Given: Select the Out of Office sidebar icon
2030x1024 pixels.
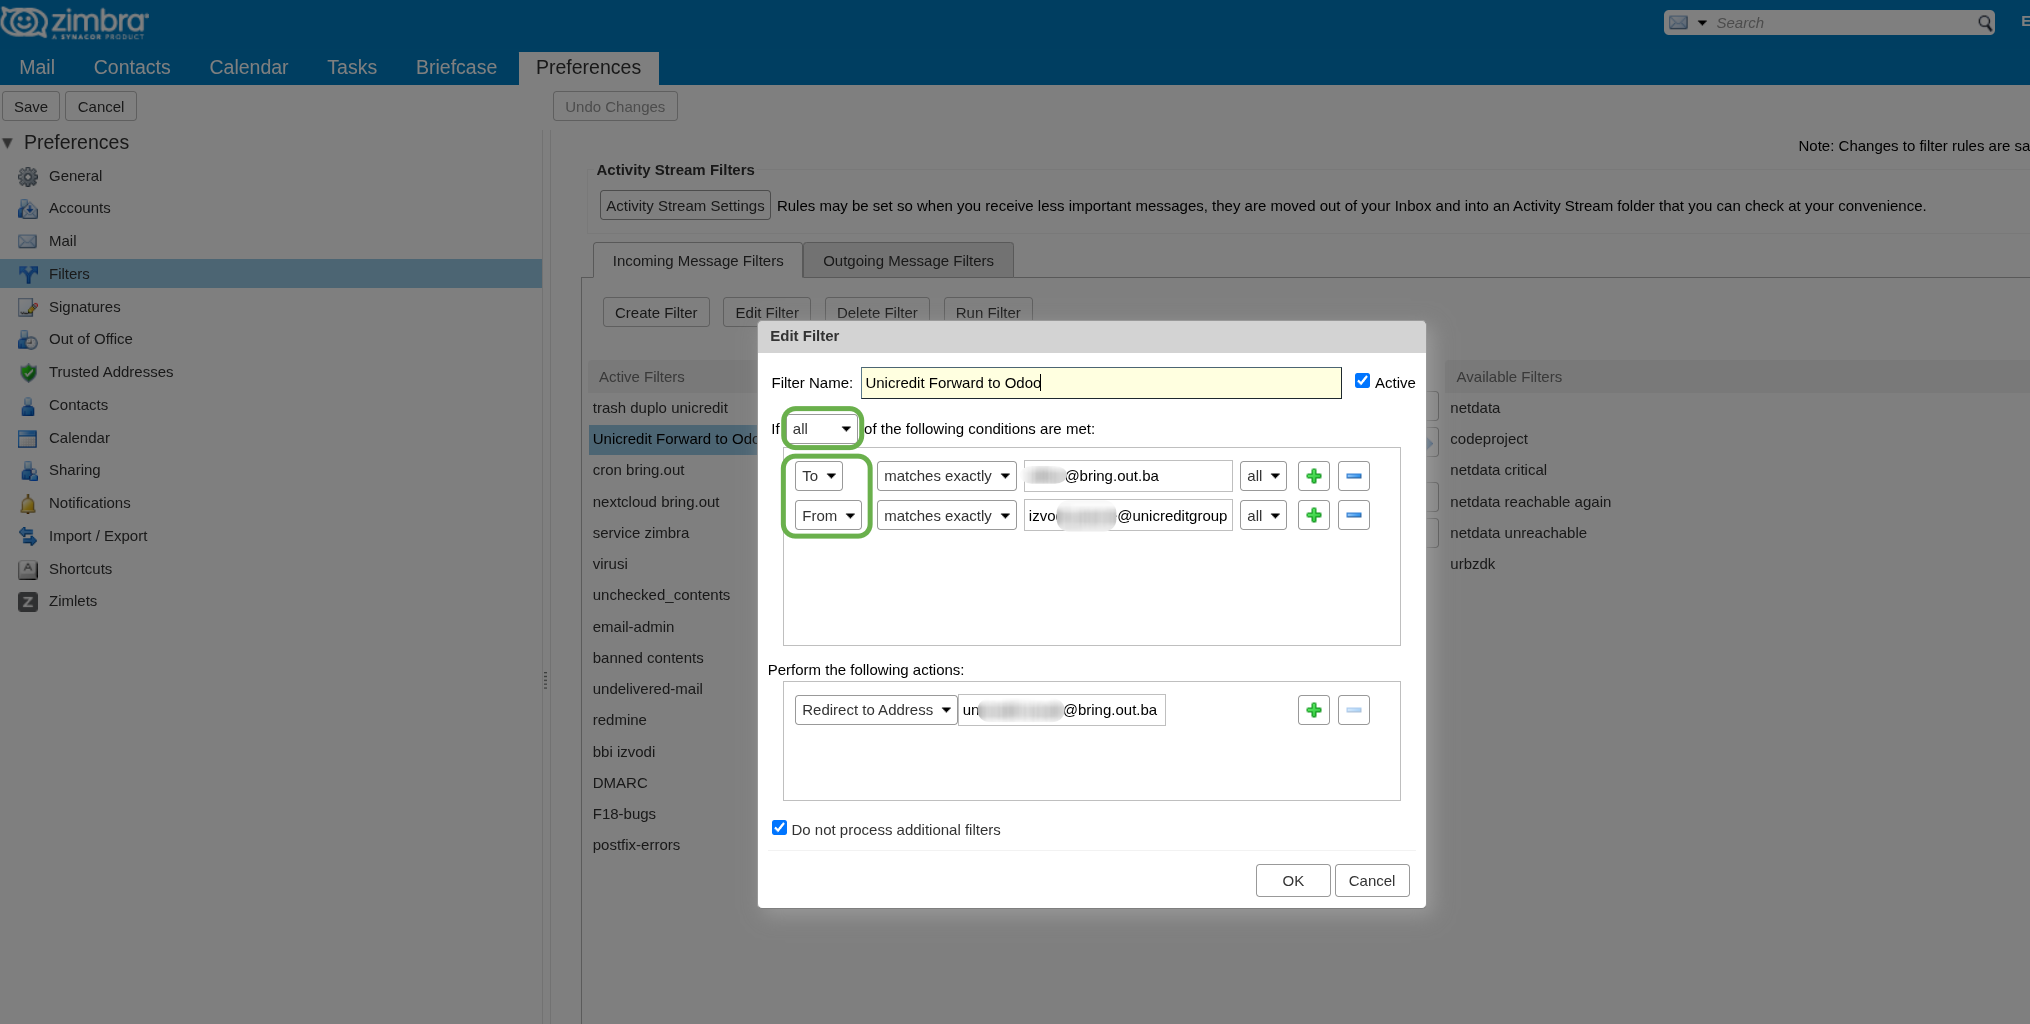Looking at the screenshot, I should click(28, 340).
